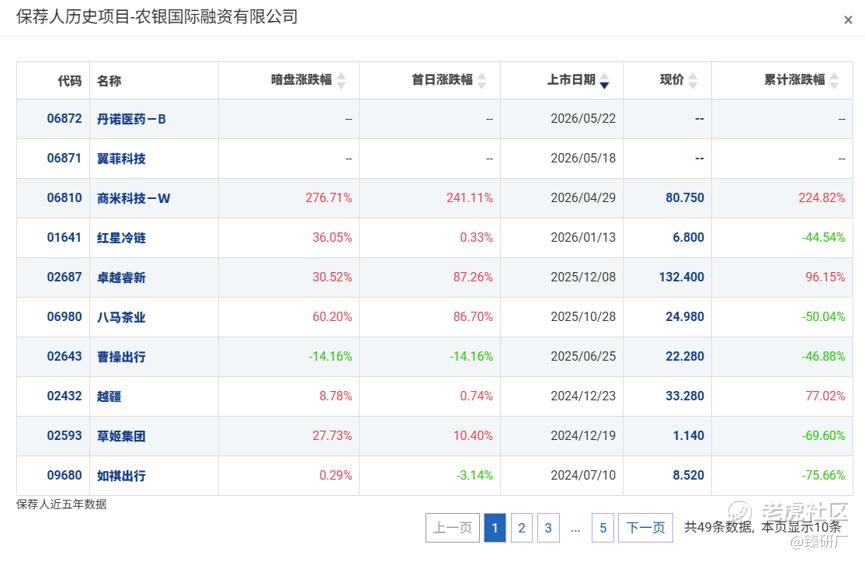Image resolution: width=865 pixels, height=562 pixels.
Task: Open stock link 丹诺医药-B
Action: click(131, 119)
